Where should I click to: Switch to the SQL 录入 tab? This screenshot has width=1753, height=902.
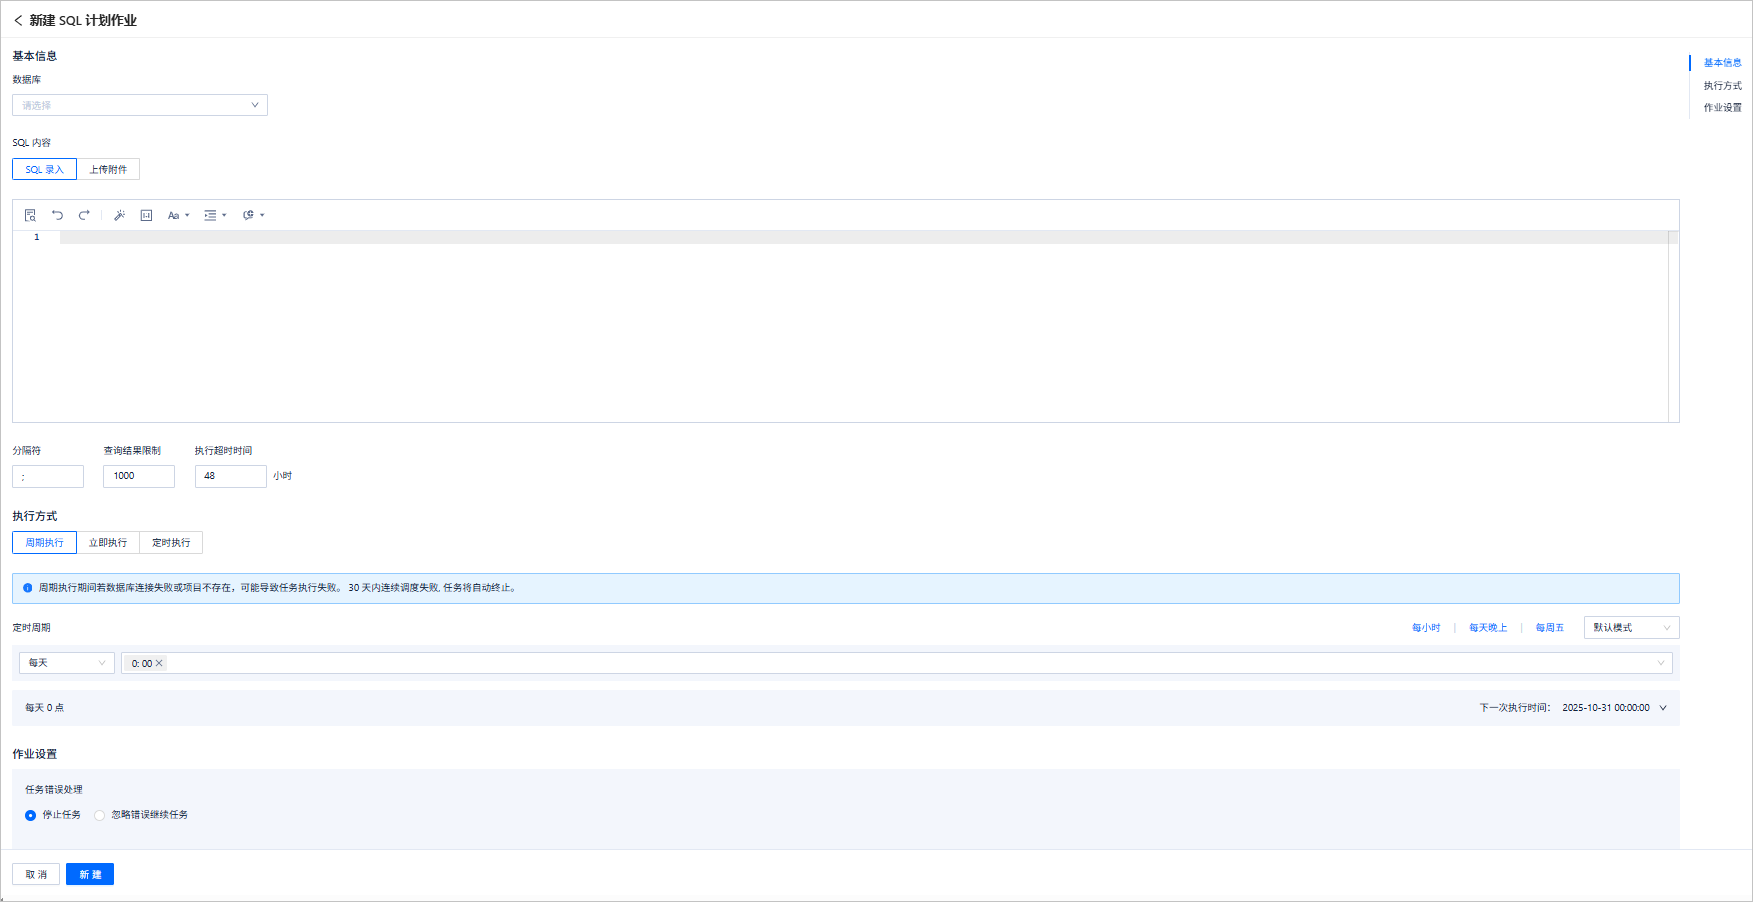44,170
